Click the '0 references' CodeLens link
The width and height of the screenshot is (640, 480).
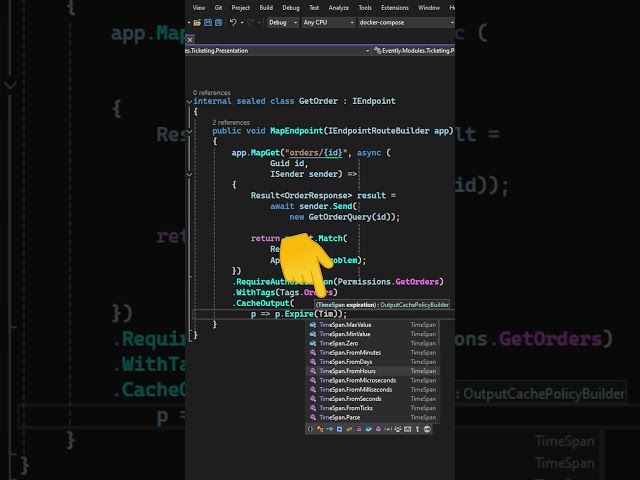pos(211,93)
